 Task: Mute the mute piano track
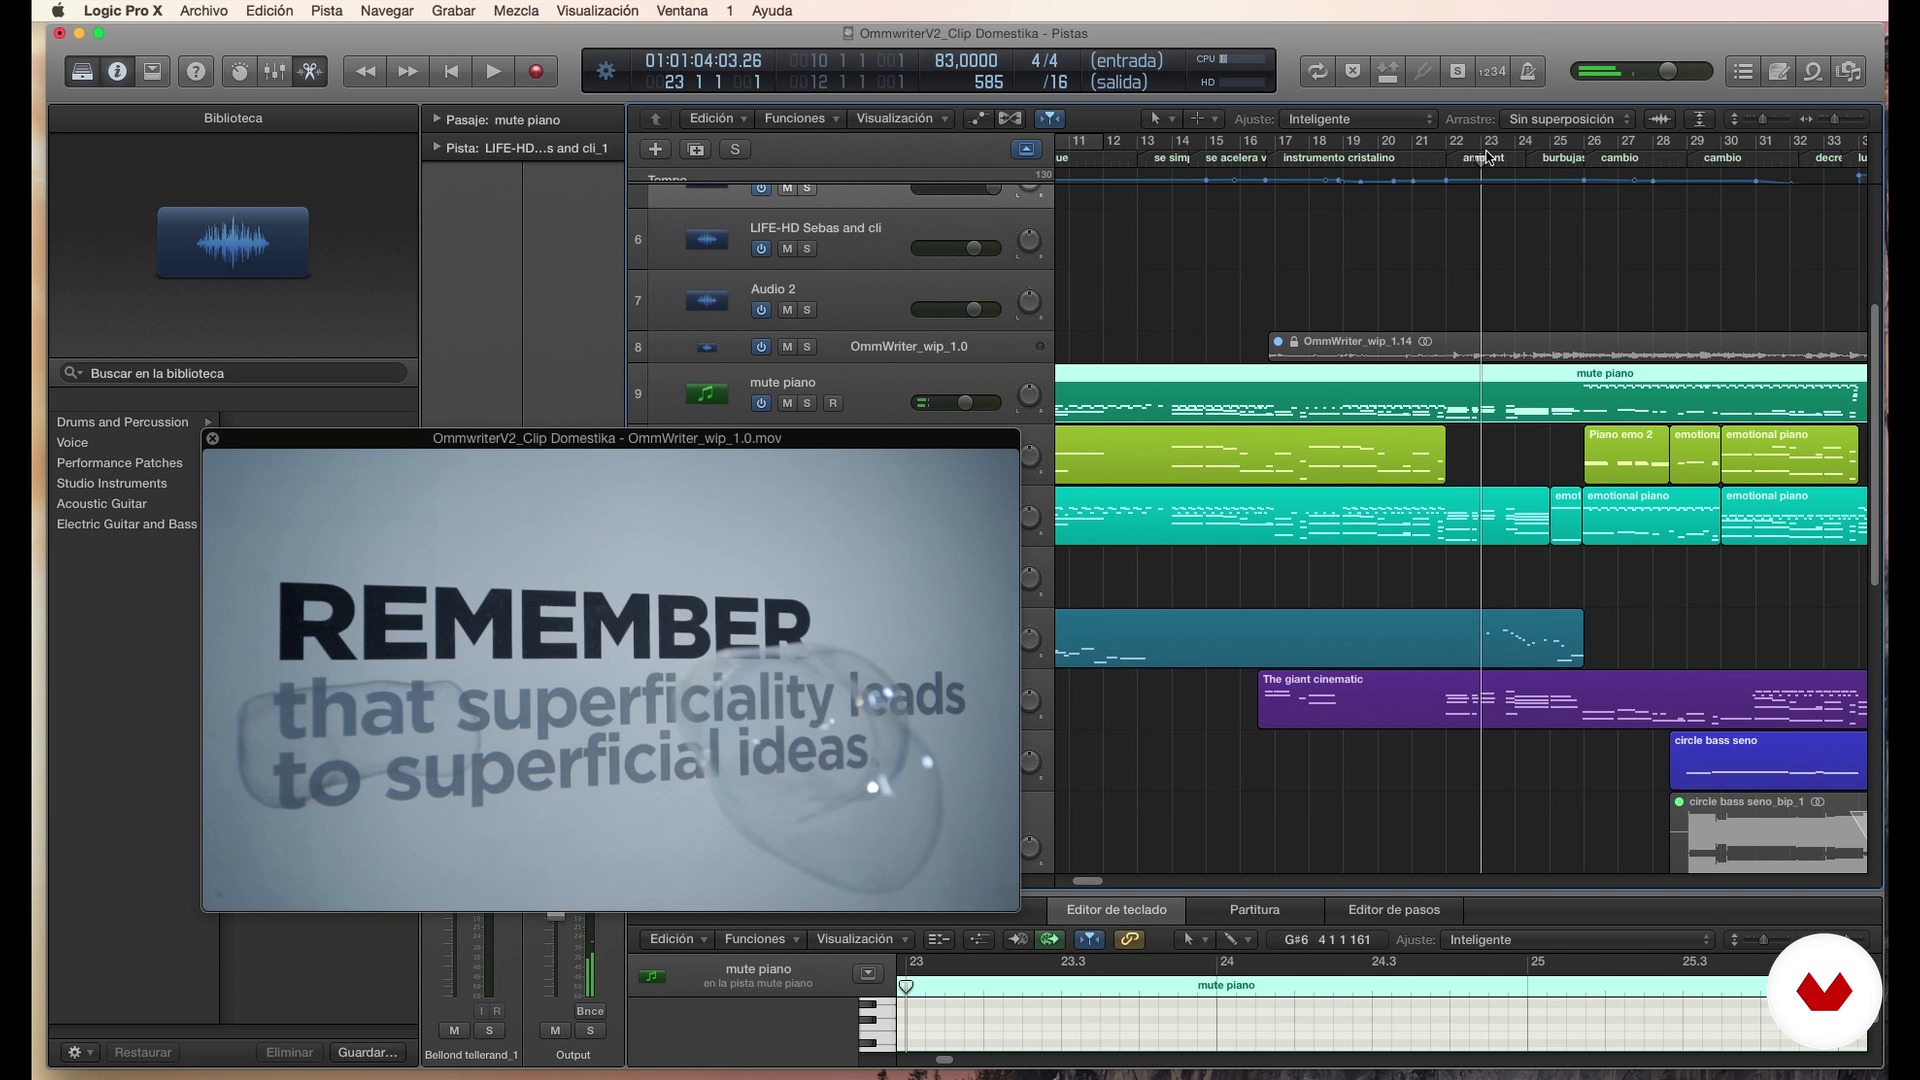click(x=787, y=403)
